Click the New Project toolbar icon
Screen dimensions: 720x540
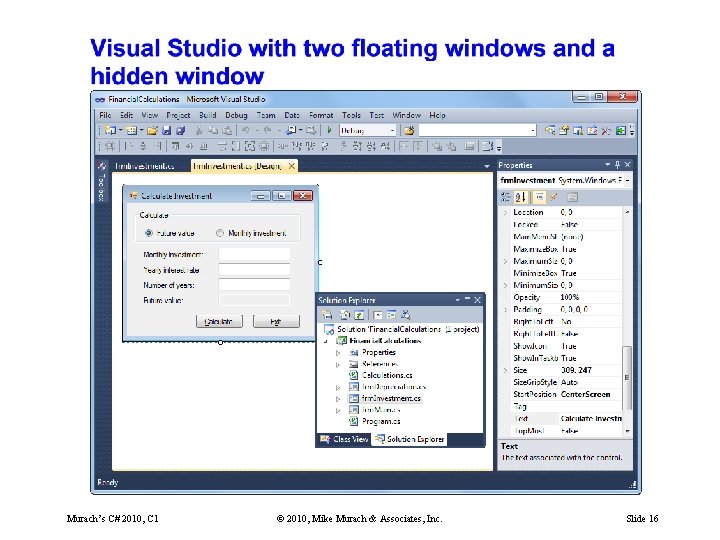110,130
